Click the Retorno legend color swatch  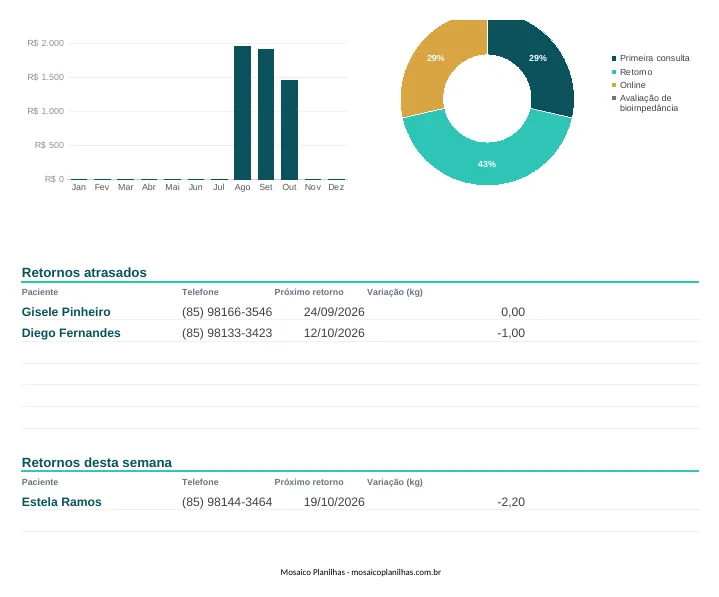point(614,72)
